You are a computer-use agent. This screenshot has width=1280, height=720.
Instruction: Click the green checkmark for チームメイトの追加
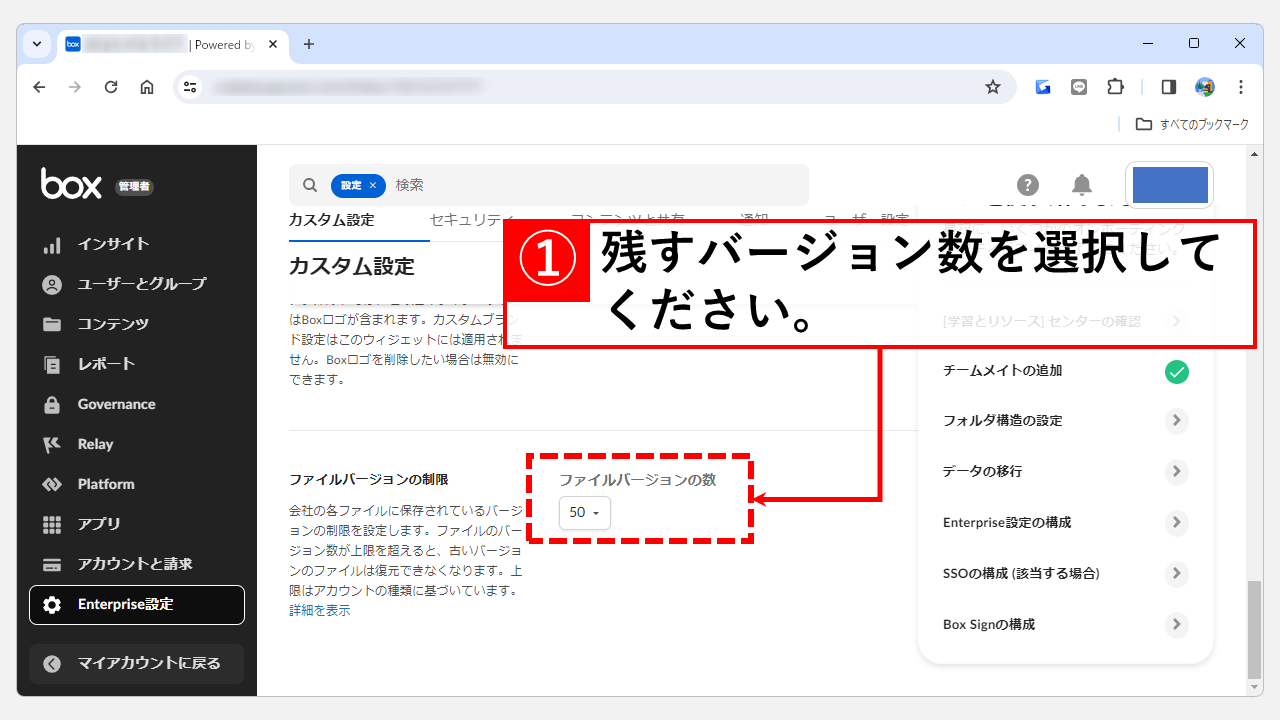tap(1177, 372)
